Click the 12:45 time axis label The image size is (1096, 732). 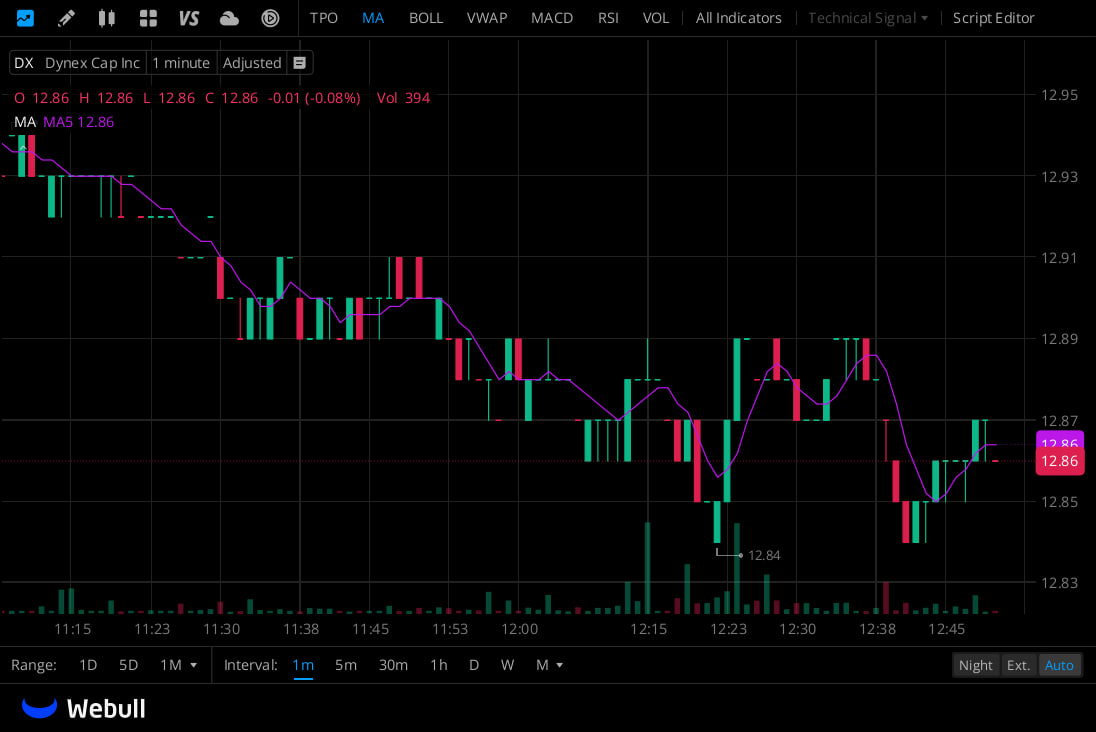[x=946, y=629]
